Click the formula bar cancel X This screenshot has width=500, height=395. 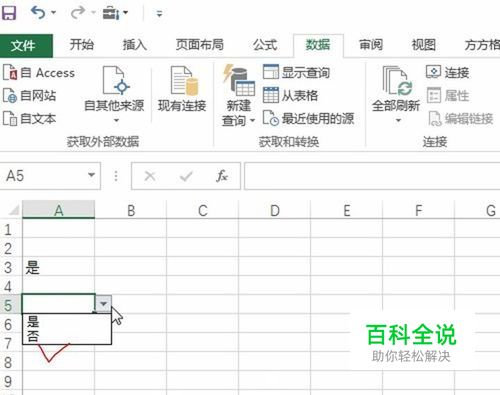pyautogui.click(x=150, y=176)
